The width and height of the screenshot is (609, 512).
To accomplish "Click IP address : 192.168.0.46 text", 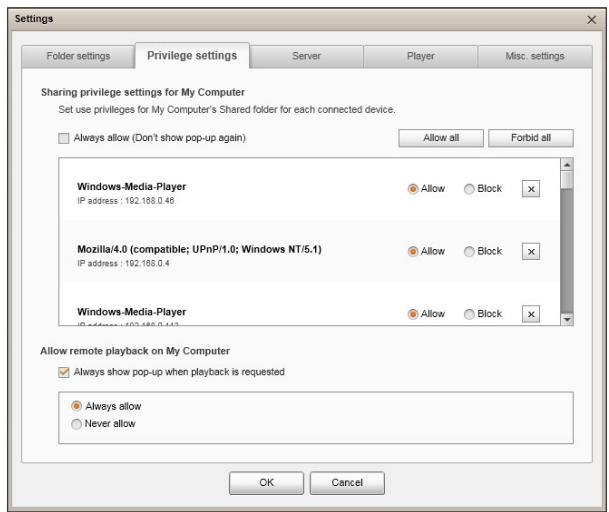I will click(x=125, y=201).
